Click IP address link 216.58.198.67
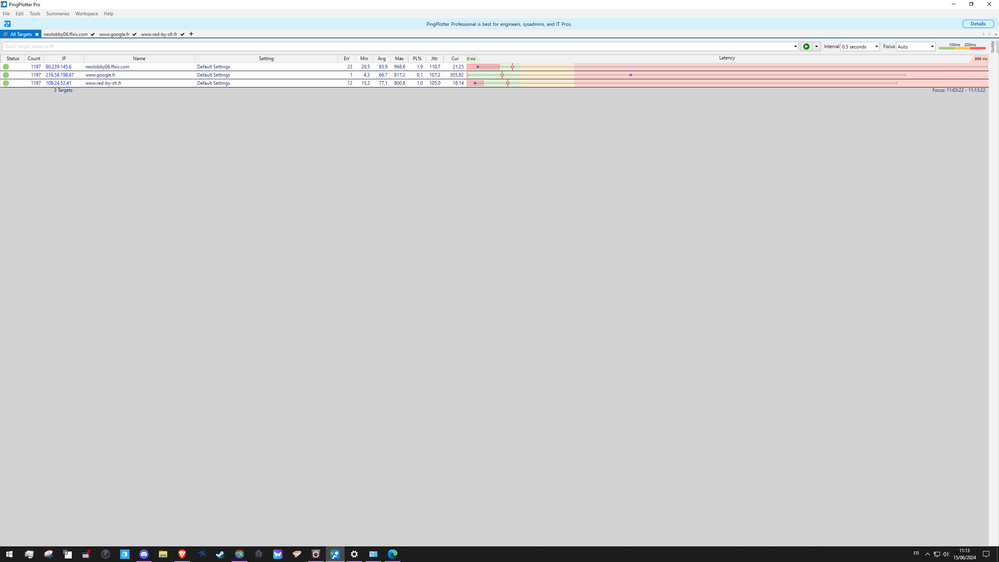Viewport: 999px width, 562px height. tap(59, 75)
